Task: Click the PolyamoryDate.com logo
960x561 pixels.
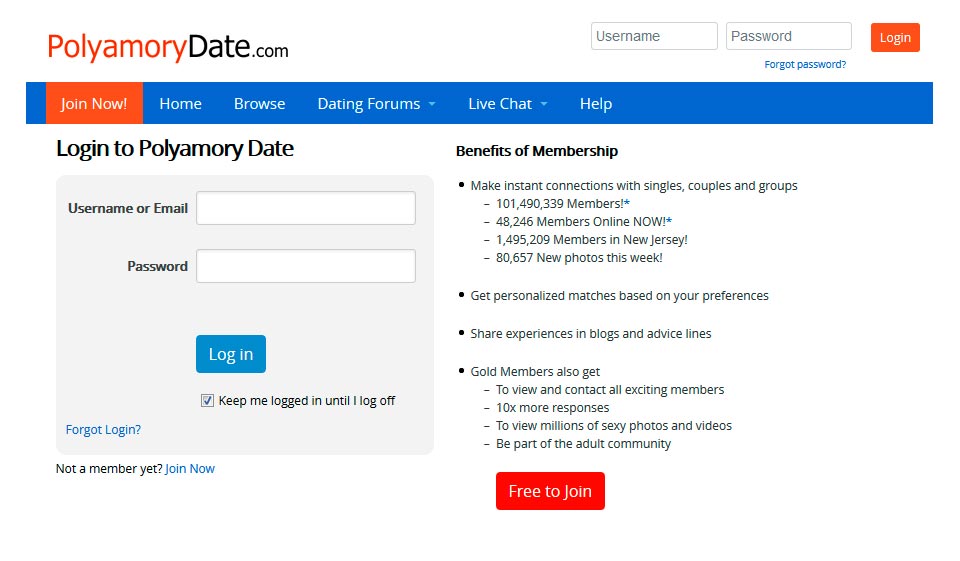Action: pyautogui.click(x=168, y=47)
